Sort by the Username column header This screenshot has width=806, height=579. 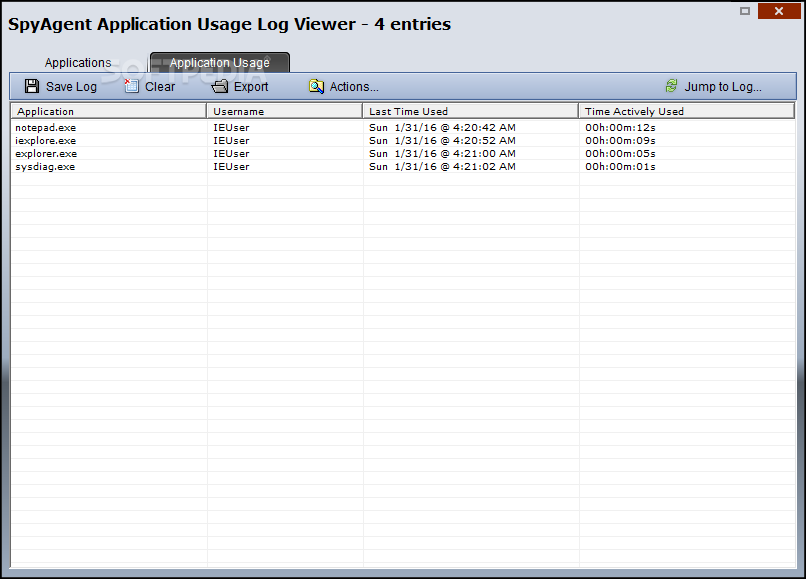pyautogui.click(x=285, y=111)
